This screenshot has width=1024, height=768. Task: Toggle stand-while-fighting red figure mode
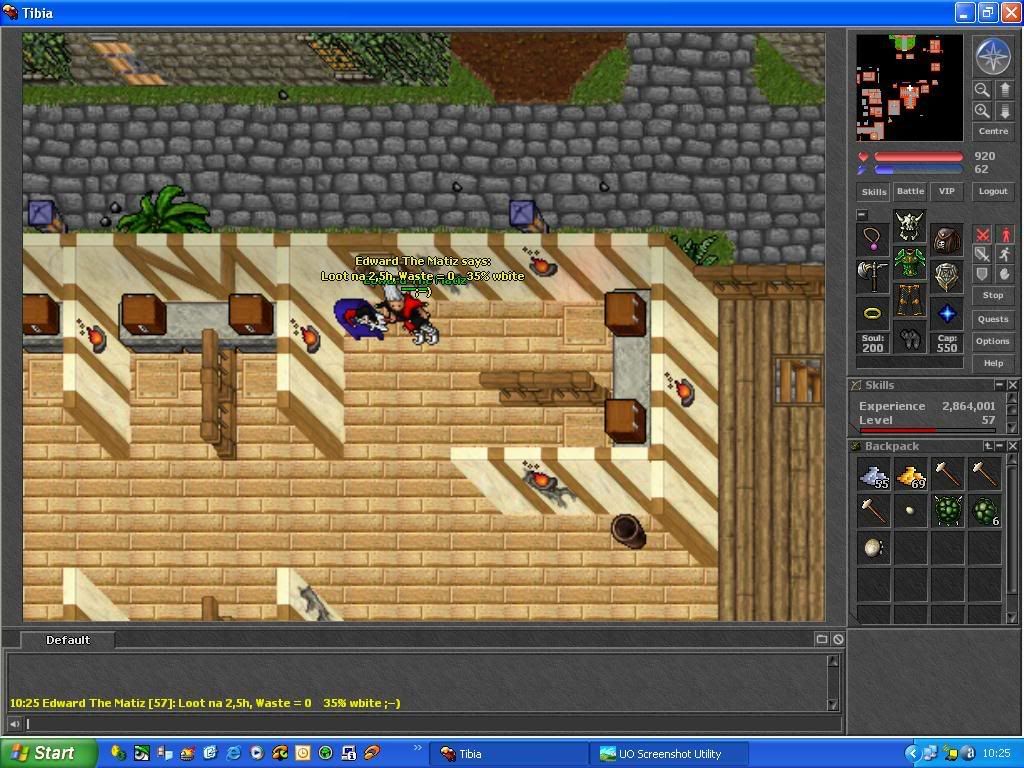coord(1005,234)
